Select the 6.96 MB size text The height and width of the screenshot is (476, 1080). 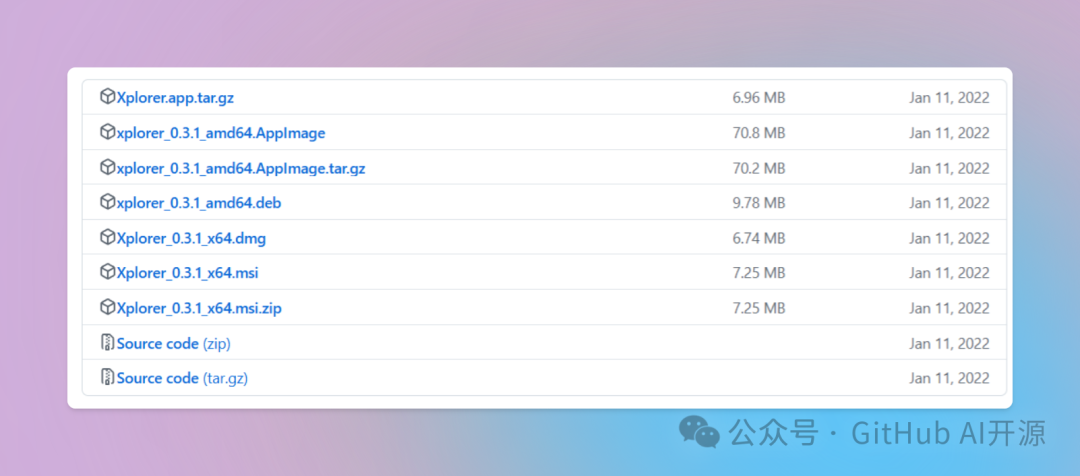coord(759,98)
